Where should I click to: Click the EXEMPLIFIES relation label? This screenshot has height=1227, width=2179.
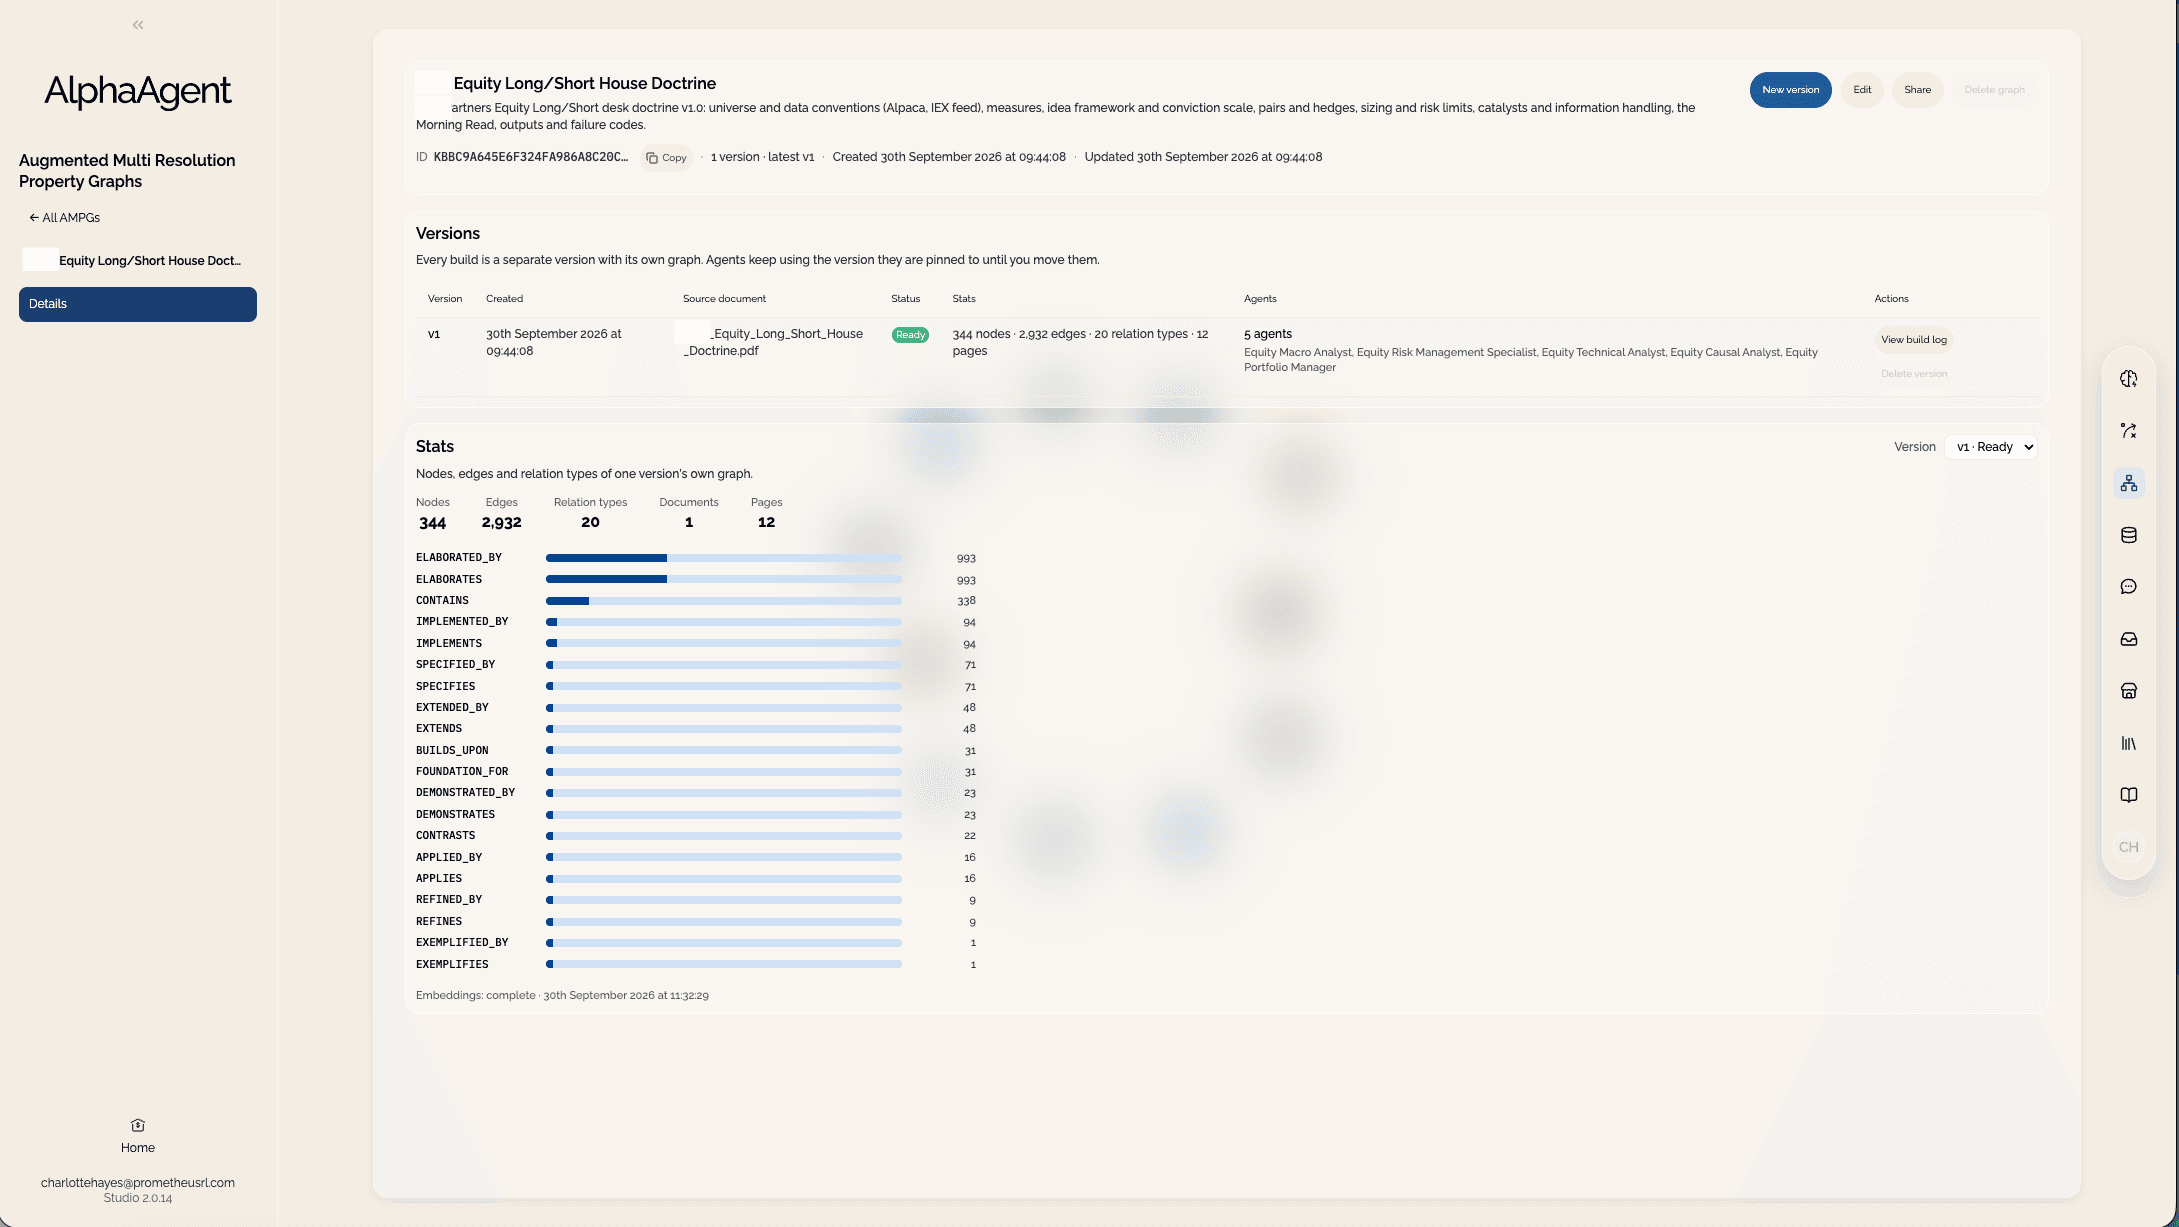click(x=452, y=965)
